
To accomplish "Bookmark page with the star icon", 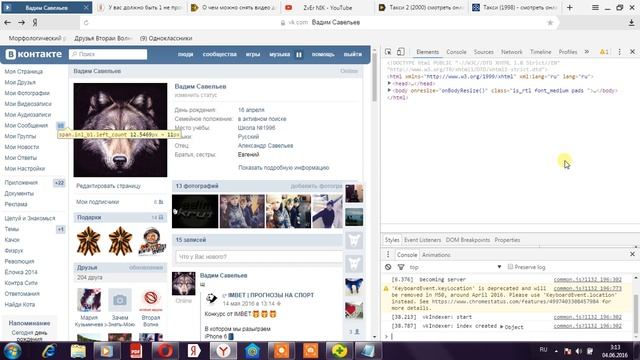I will pos(550,23).
